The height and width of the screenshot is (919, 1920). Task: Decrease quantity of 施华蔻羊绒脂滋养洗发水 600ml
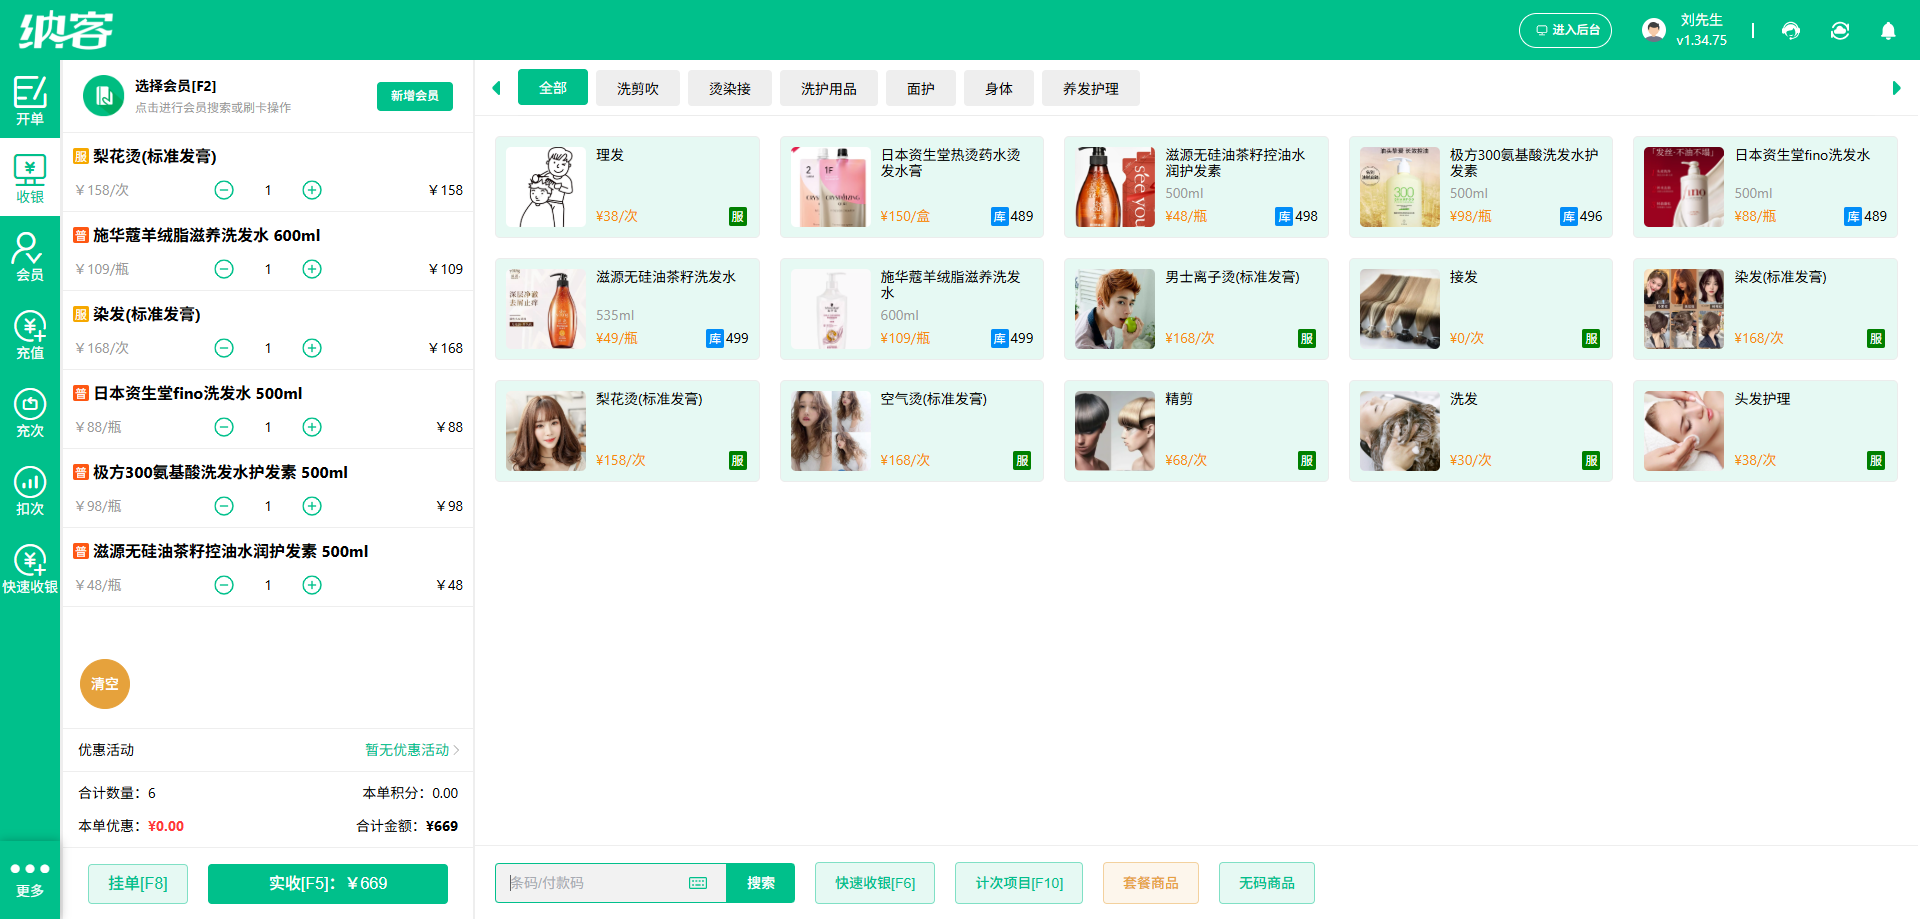click(x=224, y=269)
